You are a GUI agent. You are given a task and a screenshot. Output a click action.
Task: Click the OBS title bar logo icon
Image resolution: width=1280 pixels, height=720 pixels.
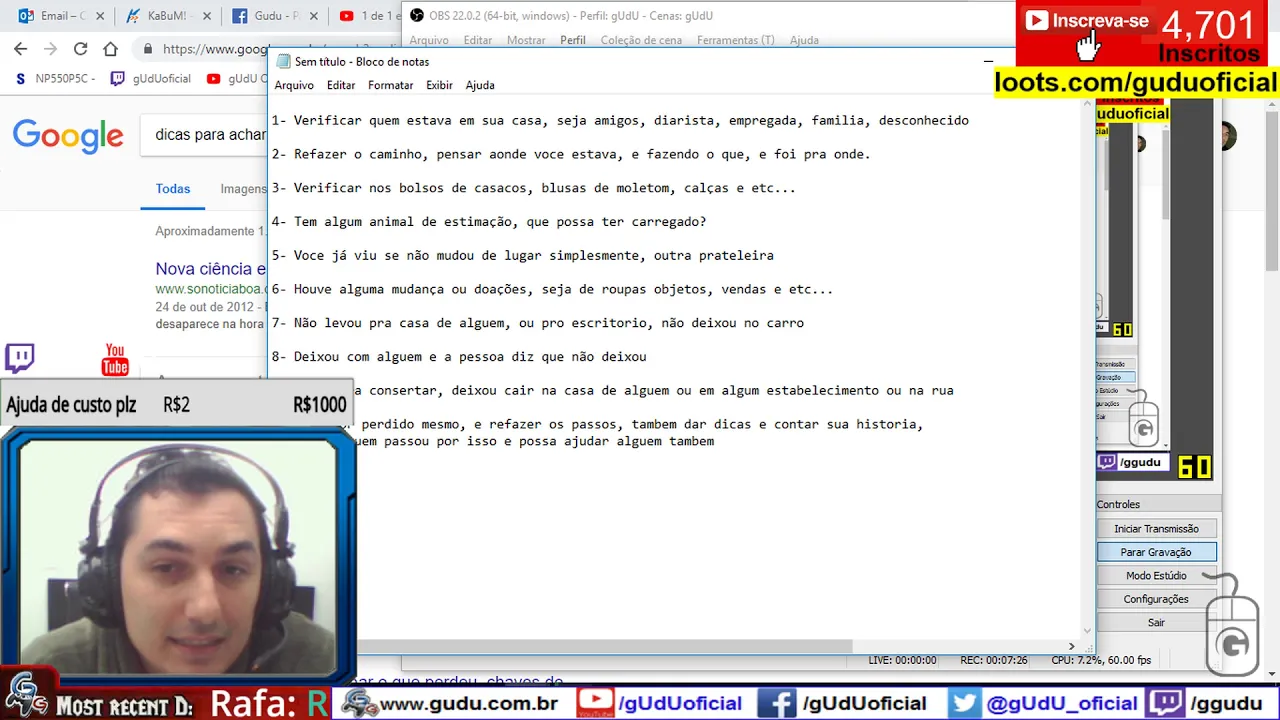[416, 16]
